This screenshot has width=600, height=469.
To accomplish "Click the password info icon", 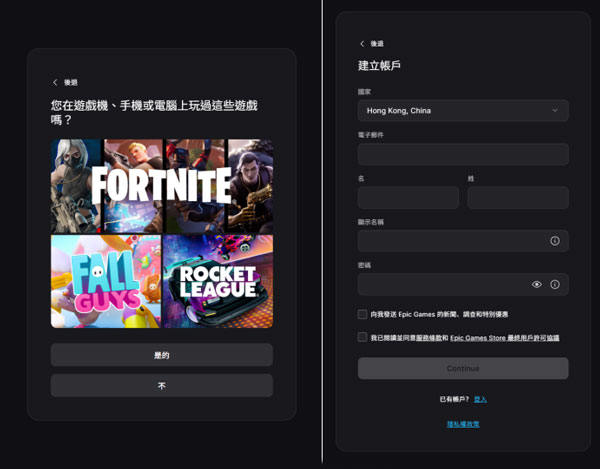I will [x=555, y=284].
